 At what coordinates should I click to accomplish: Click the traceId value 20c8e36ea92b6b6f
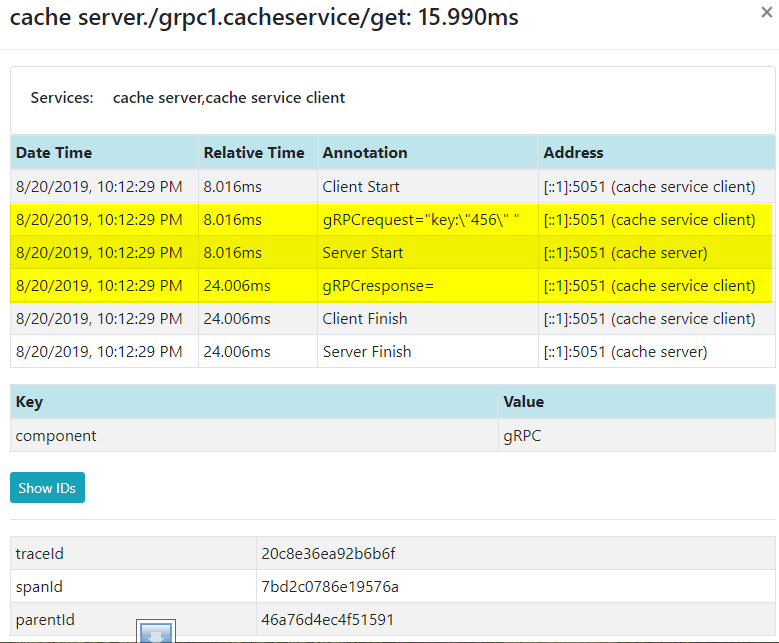[328, 554]
